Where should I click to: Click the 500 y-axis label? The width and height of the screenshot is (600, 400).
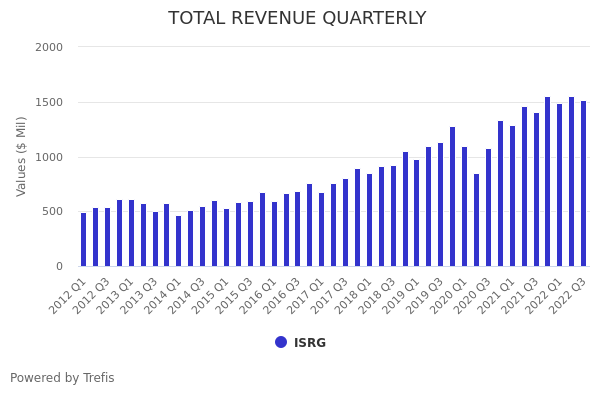52,211
